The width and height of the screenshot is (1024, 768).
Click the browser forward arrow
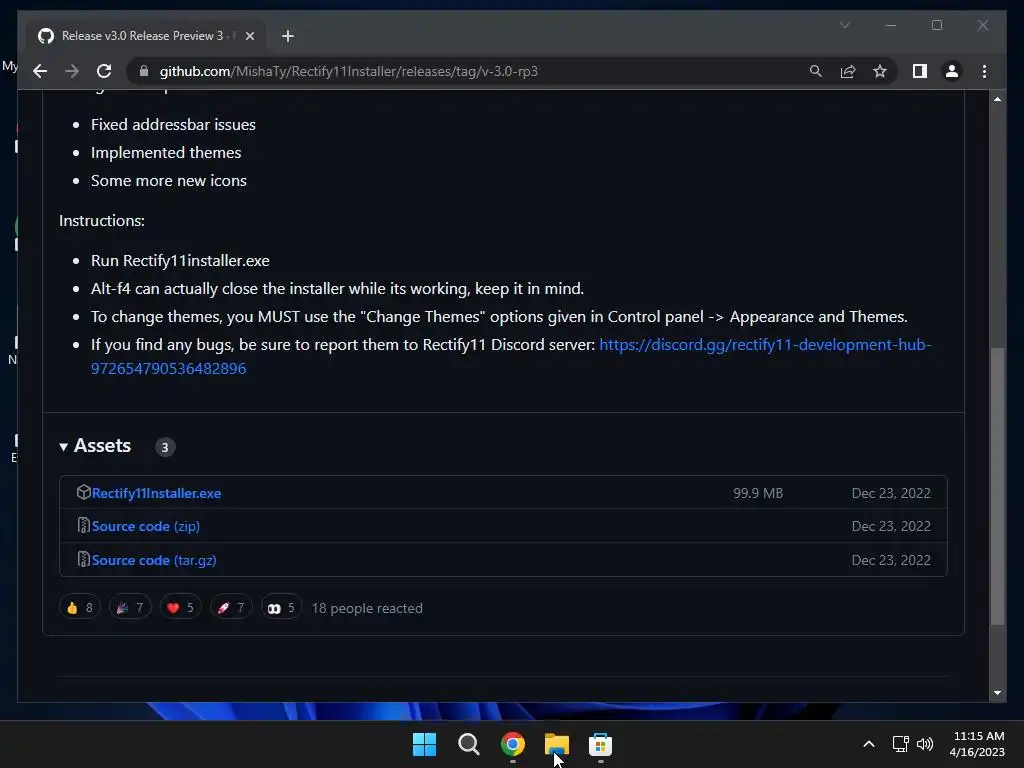pos(72,71)
